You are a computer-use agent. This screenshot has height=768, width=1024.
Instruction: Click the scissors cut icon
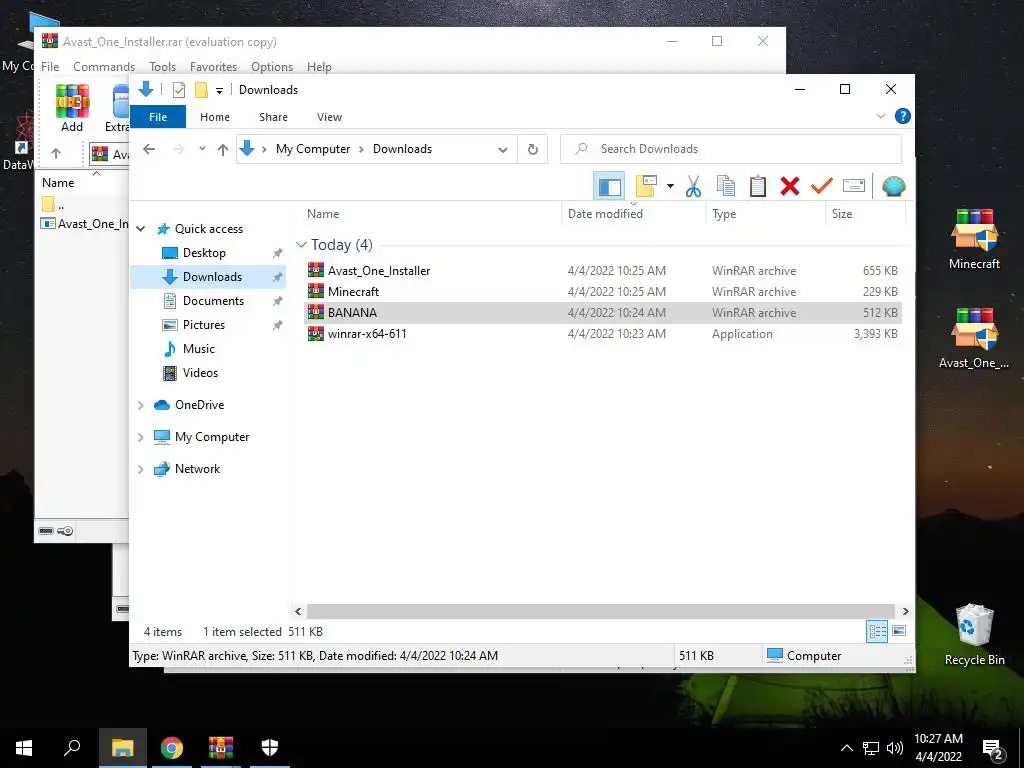(x=693, y=187)
